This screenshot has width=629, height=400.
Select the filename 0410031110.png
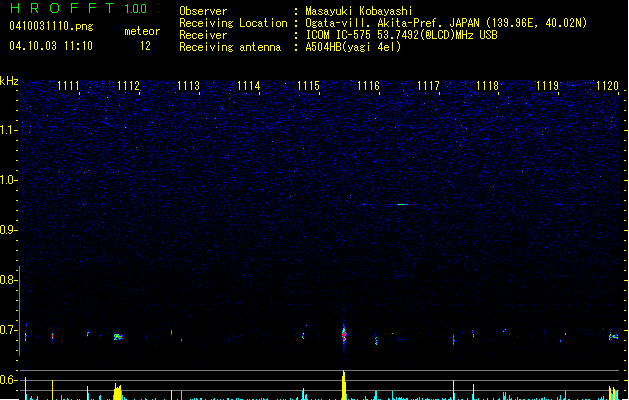click(51, 26)
